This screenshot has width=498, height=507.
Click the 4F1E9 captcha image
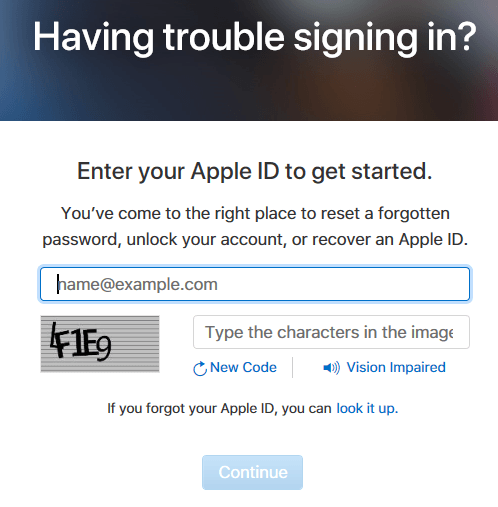pos(100,344)
